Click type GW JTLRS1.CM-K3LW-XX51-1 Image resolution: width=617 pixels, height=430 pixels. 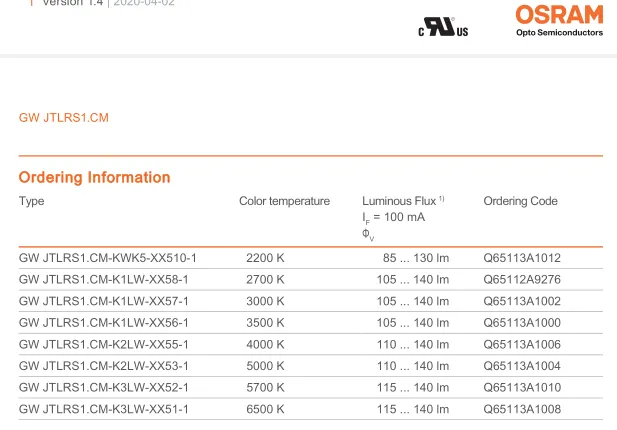103,410
